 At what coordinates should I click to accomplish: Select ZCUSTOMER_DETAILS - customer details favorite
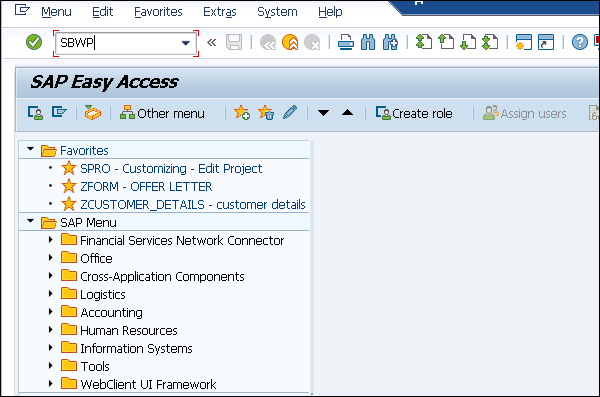193,204
